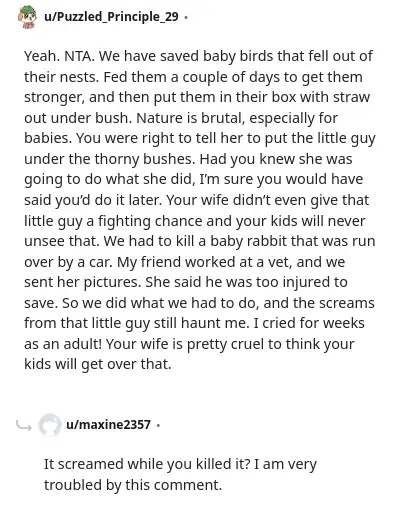Click the dot separator after maxine2357

pyautogui.click(x=158, y=425)
